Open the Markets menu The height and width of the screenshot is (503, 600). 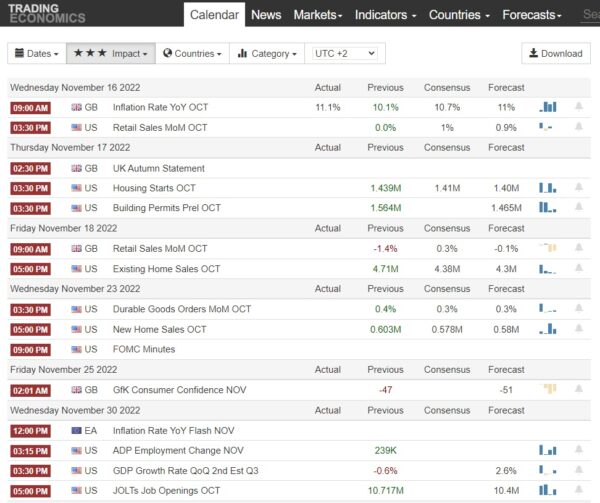(319, 15)
